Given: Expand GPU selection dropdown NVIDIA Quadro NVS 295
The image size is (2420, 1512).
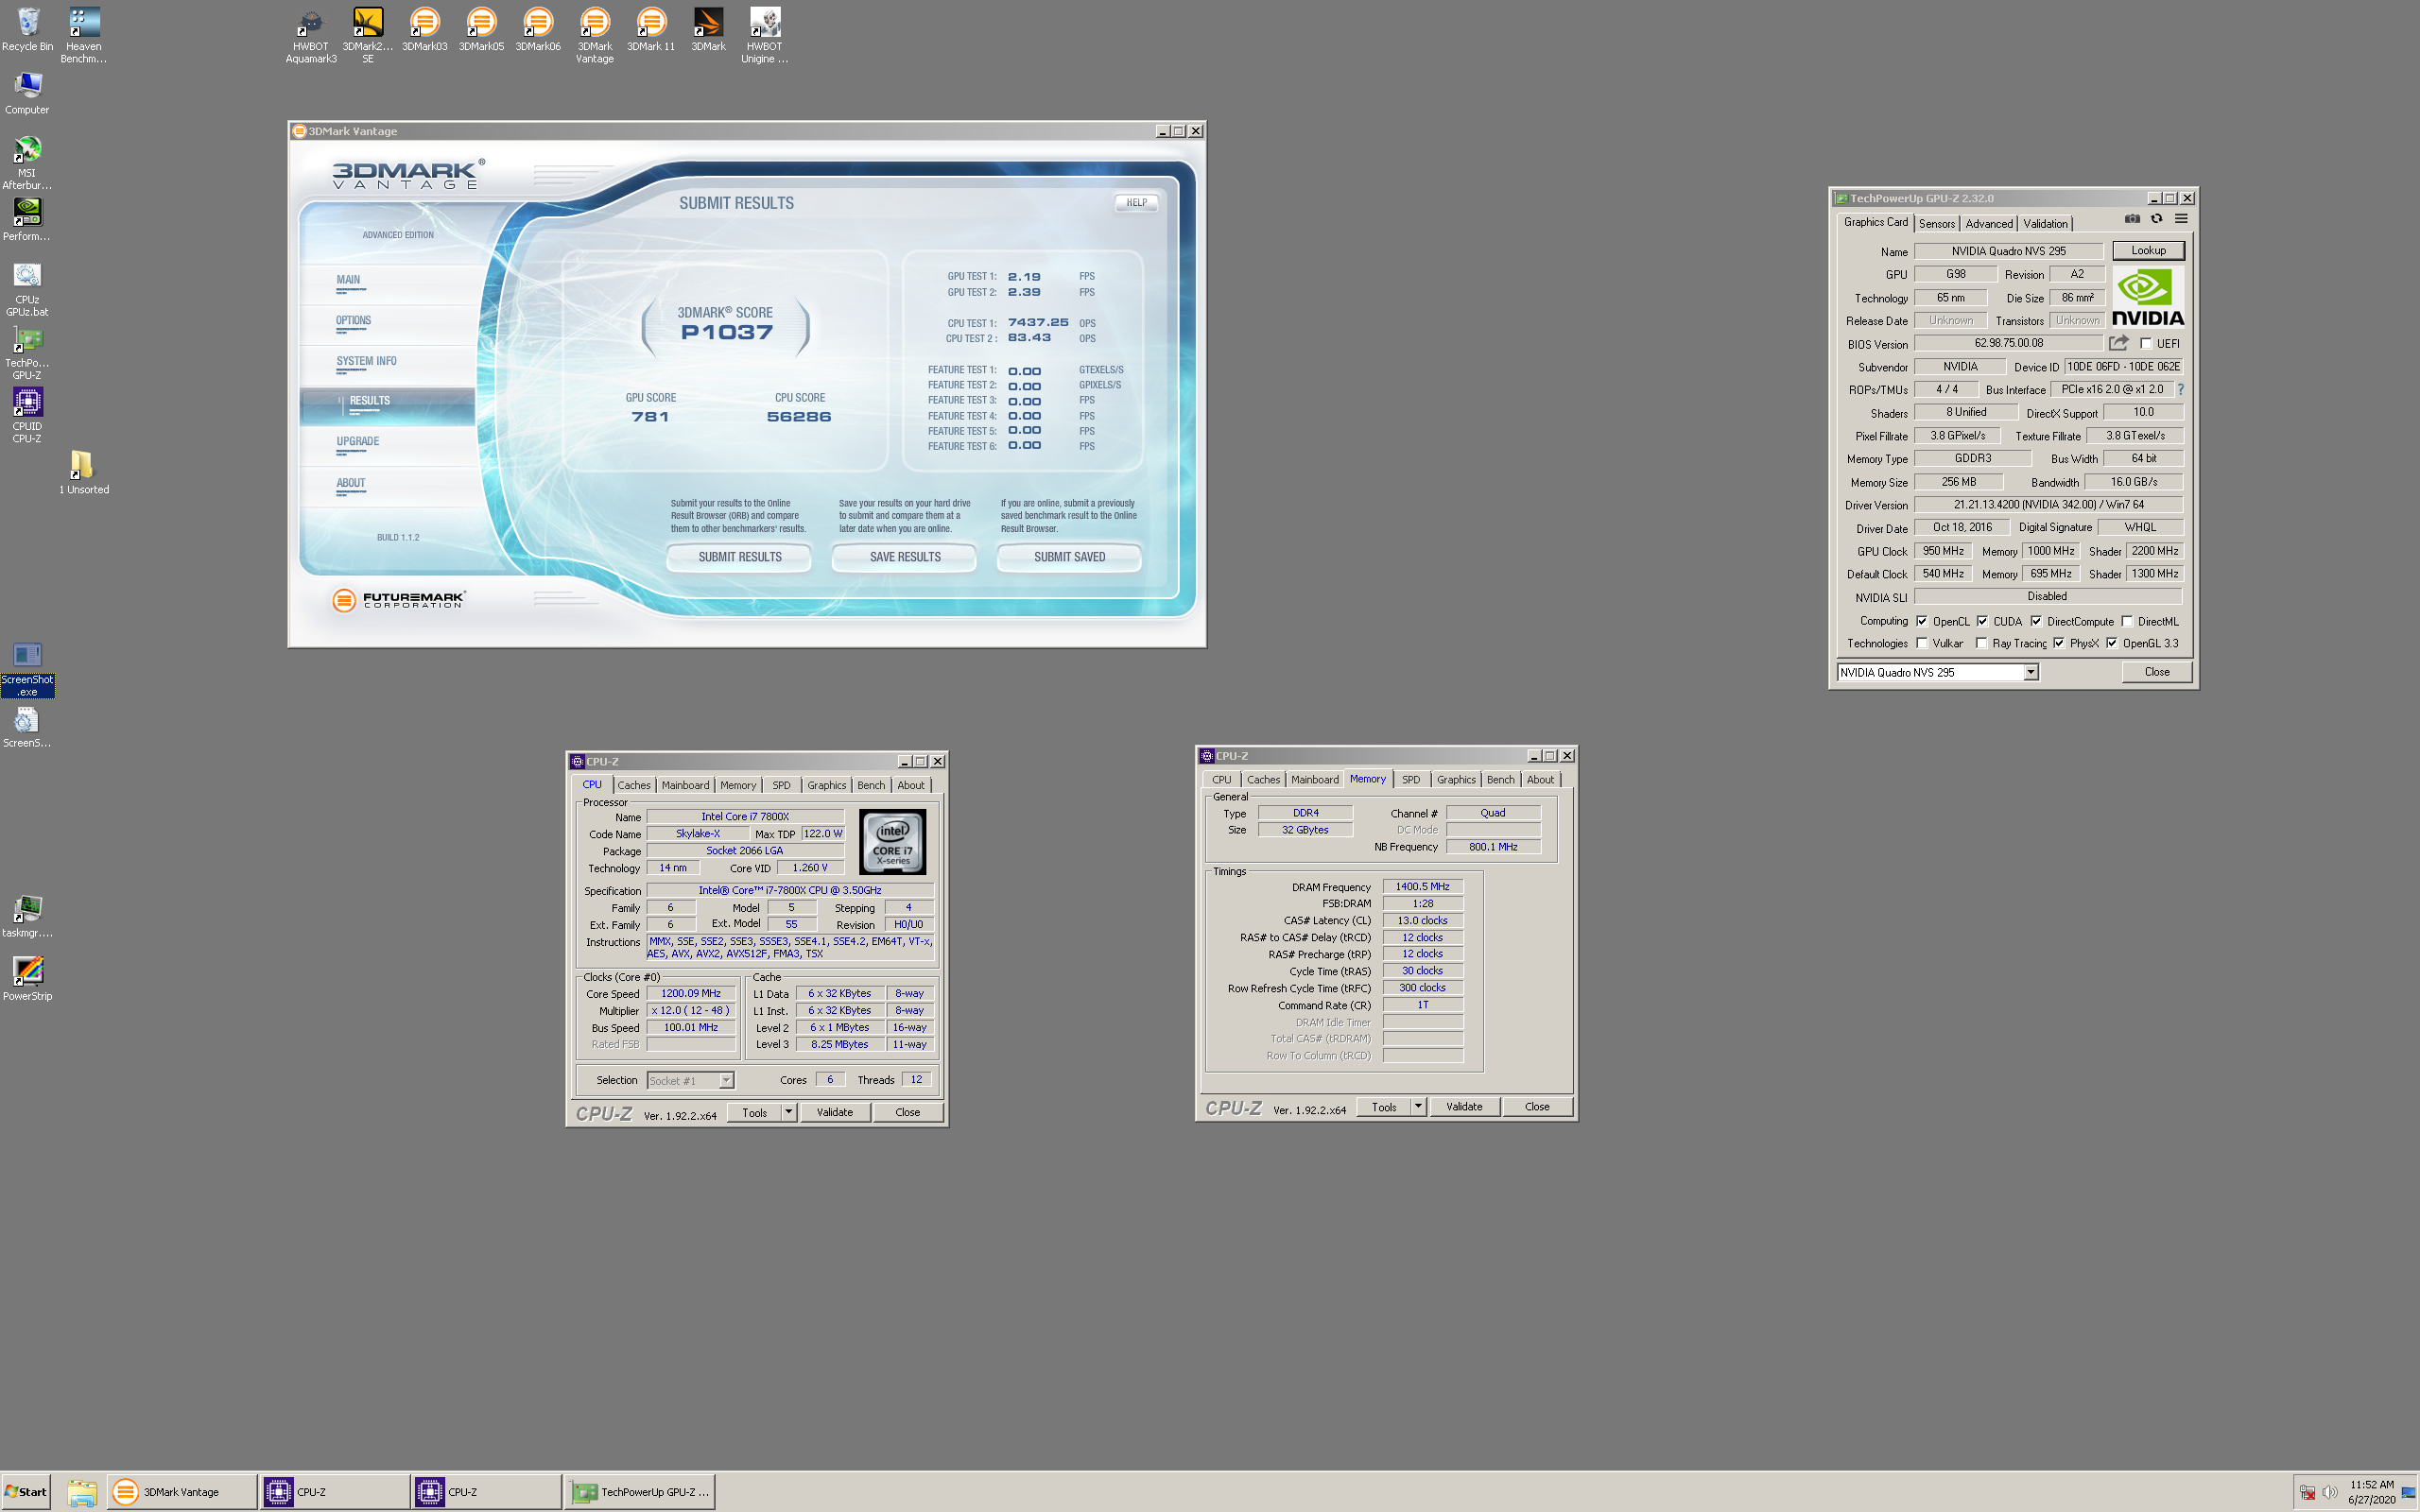Looking at the screenshot, I should pos(2030,673).
